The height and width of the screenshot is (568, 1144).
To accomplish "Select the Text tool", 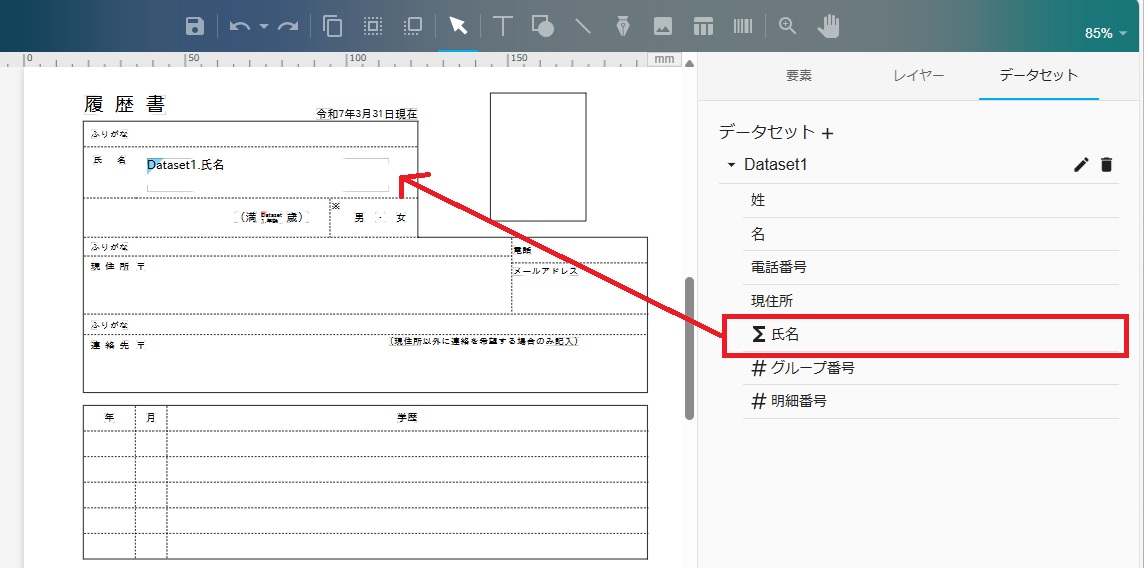I will pos(503,27).
